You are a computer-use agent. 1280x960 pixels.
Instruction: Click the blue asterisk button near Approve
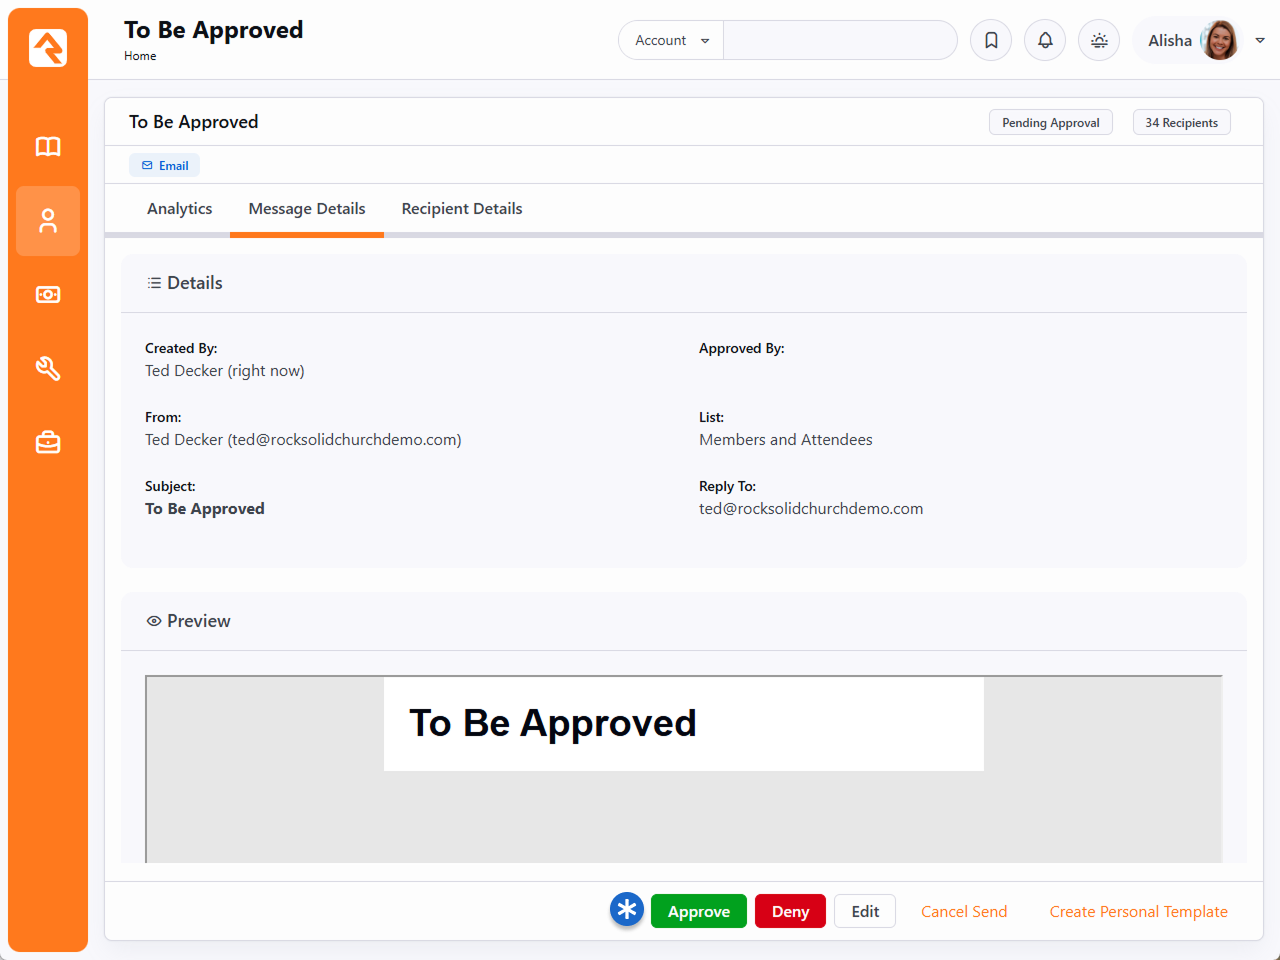pyautogui.click(x=627, y=910)
